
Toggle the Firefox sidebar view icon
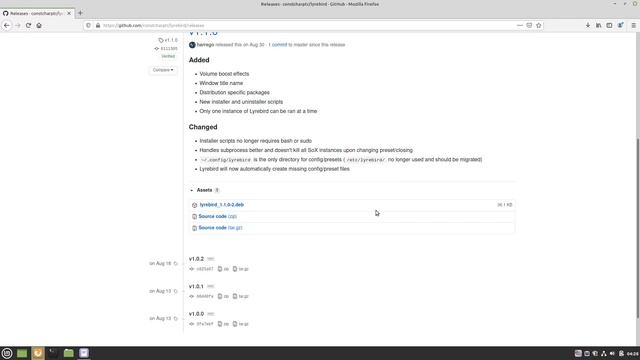(609, 25)
